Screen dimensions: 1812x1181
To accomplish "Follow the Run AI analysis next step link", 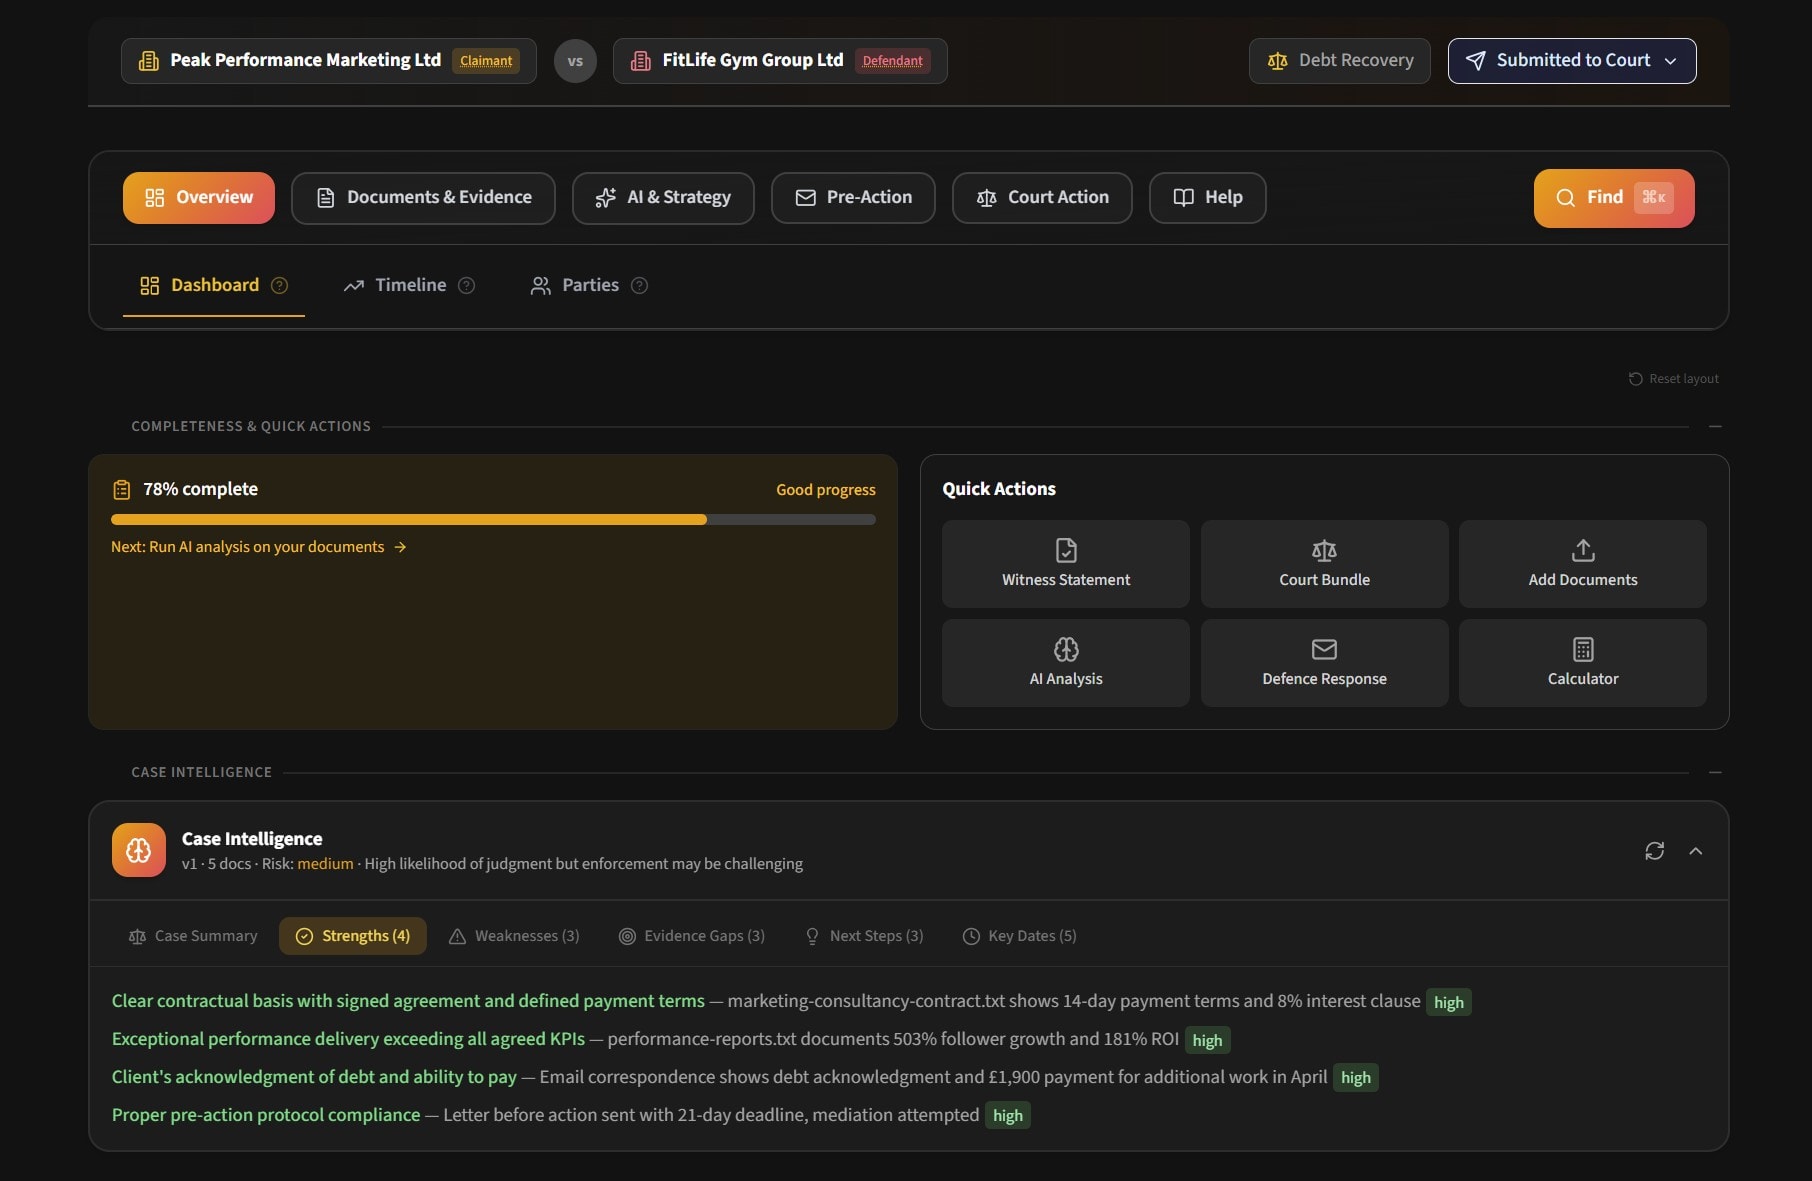I will [x=258, y=546].
